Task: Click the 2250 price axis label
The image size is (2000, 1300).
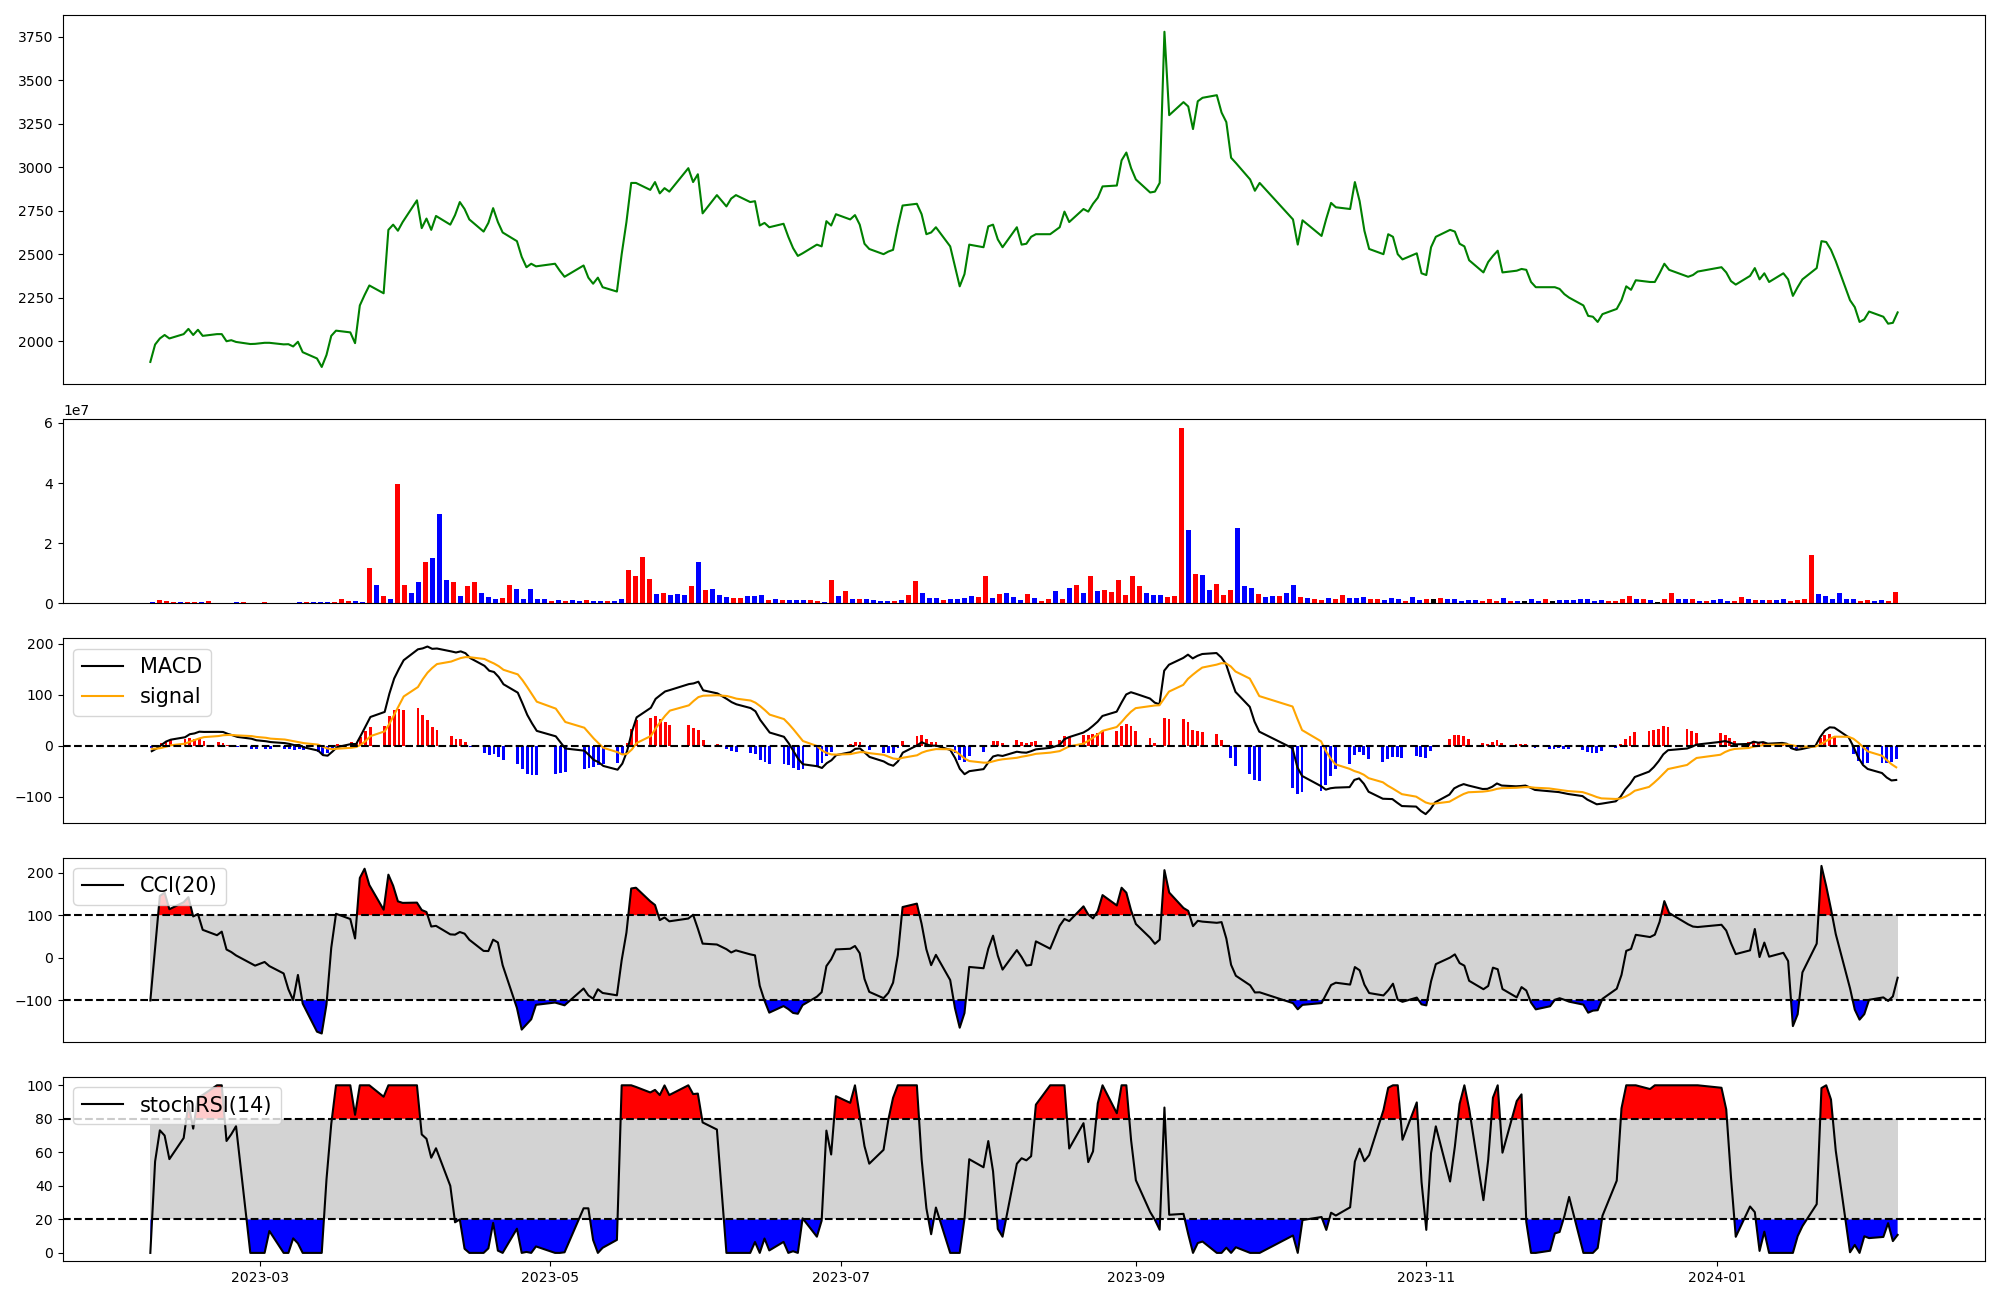Action: pos(35,298)
